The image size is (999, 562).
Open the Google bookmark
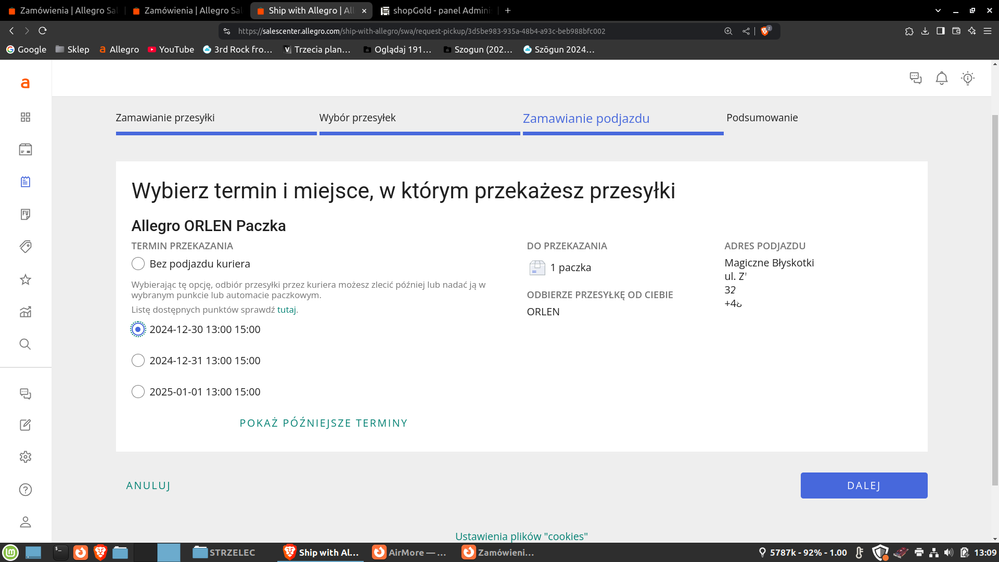pos(26,49)
